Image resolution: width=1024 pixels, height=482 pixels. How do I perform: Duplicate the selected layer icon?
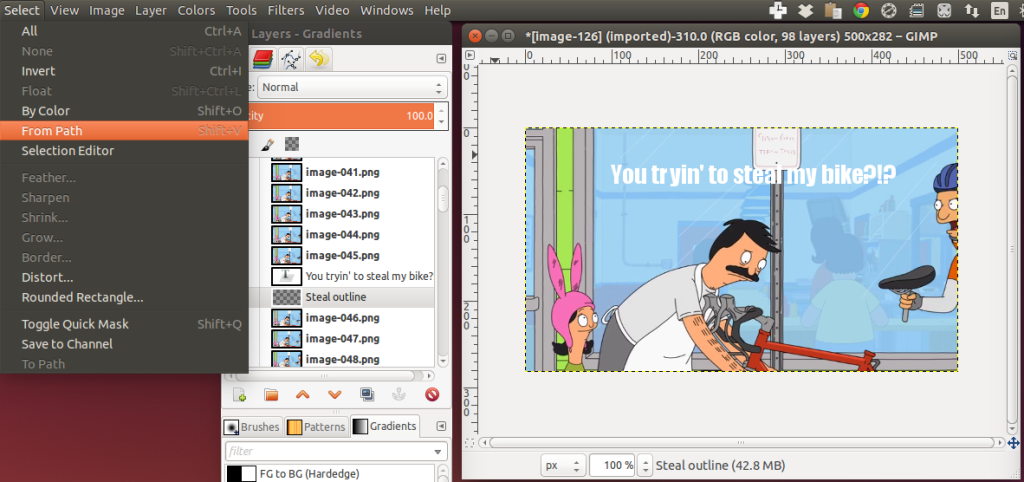pos(367,394)
